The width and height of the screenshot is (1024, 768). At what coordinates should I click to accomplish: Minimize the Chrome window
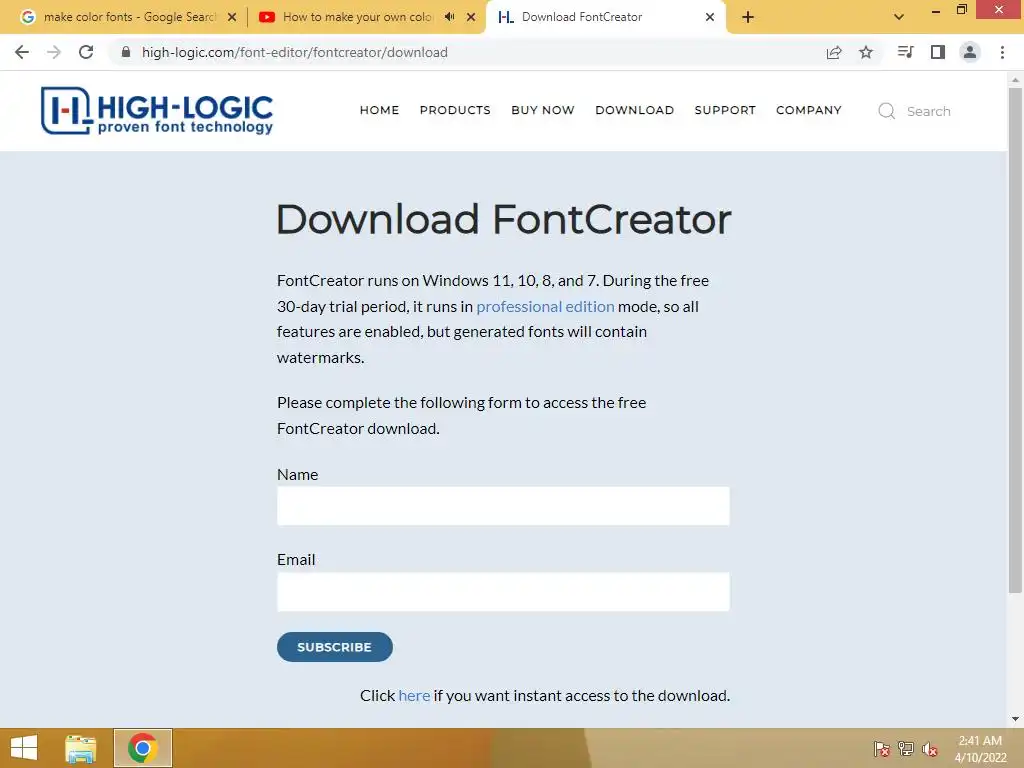pyautogui.click(x=935, y=10)
